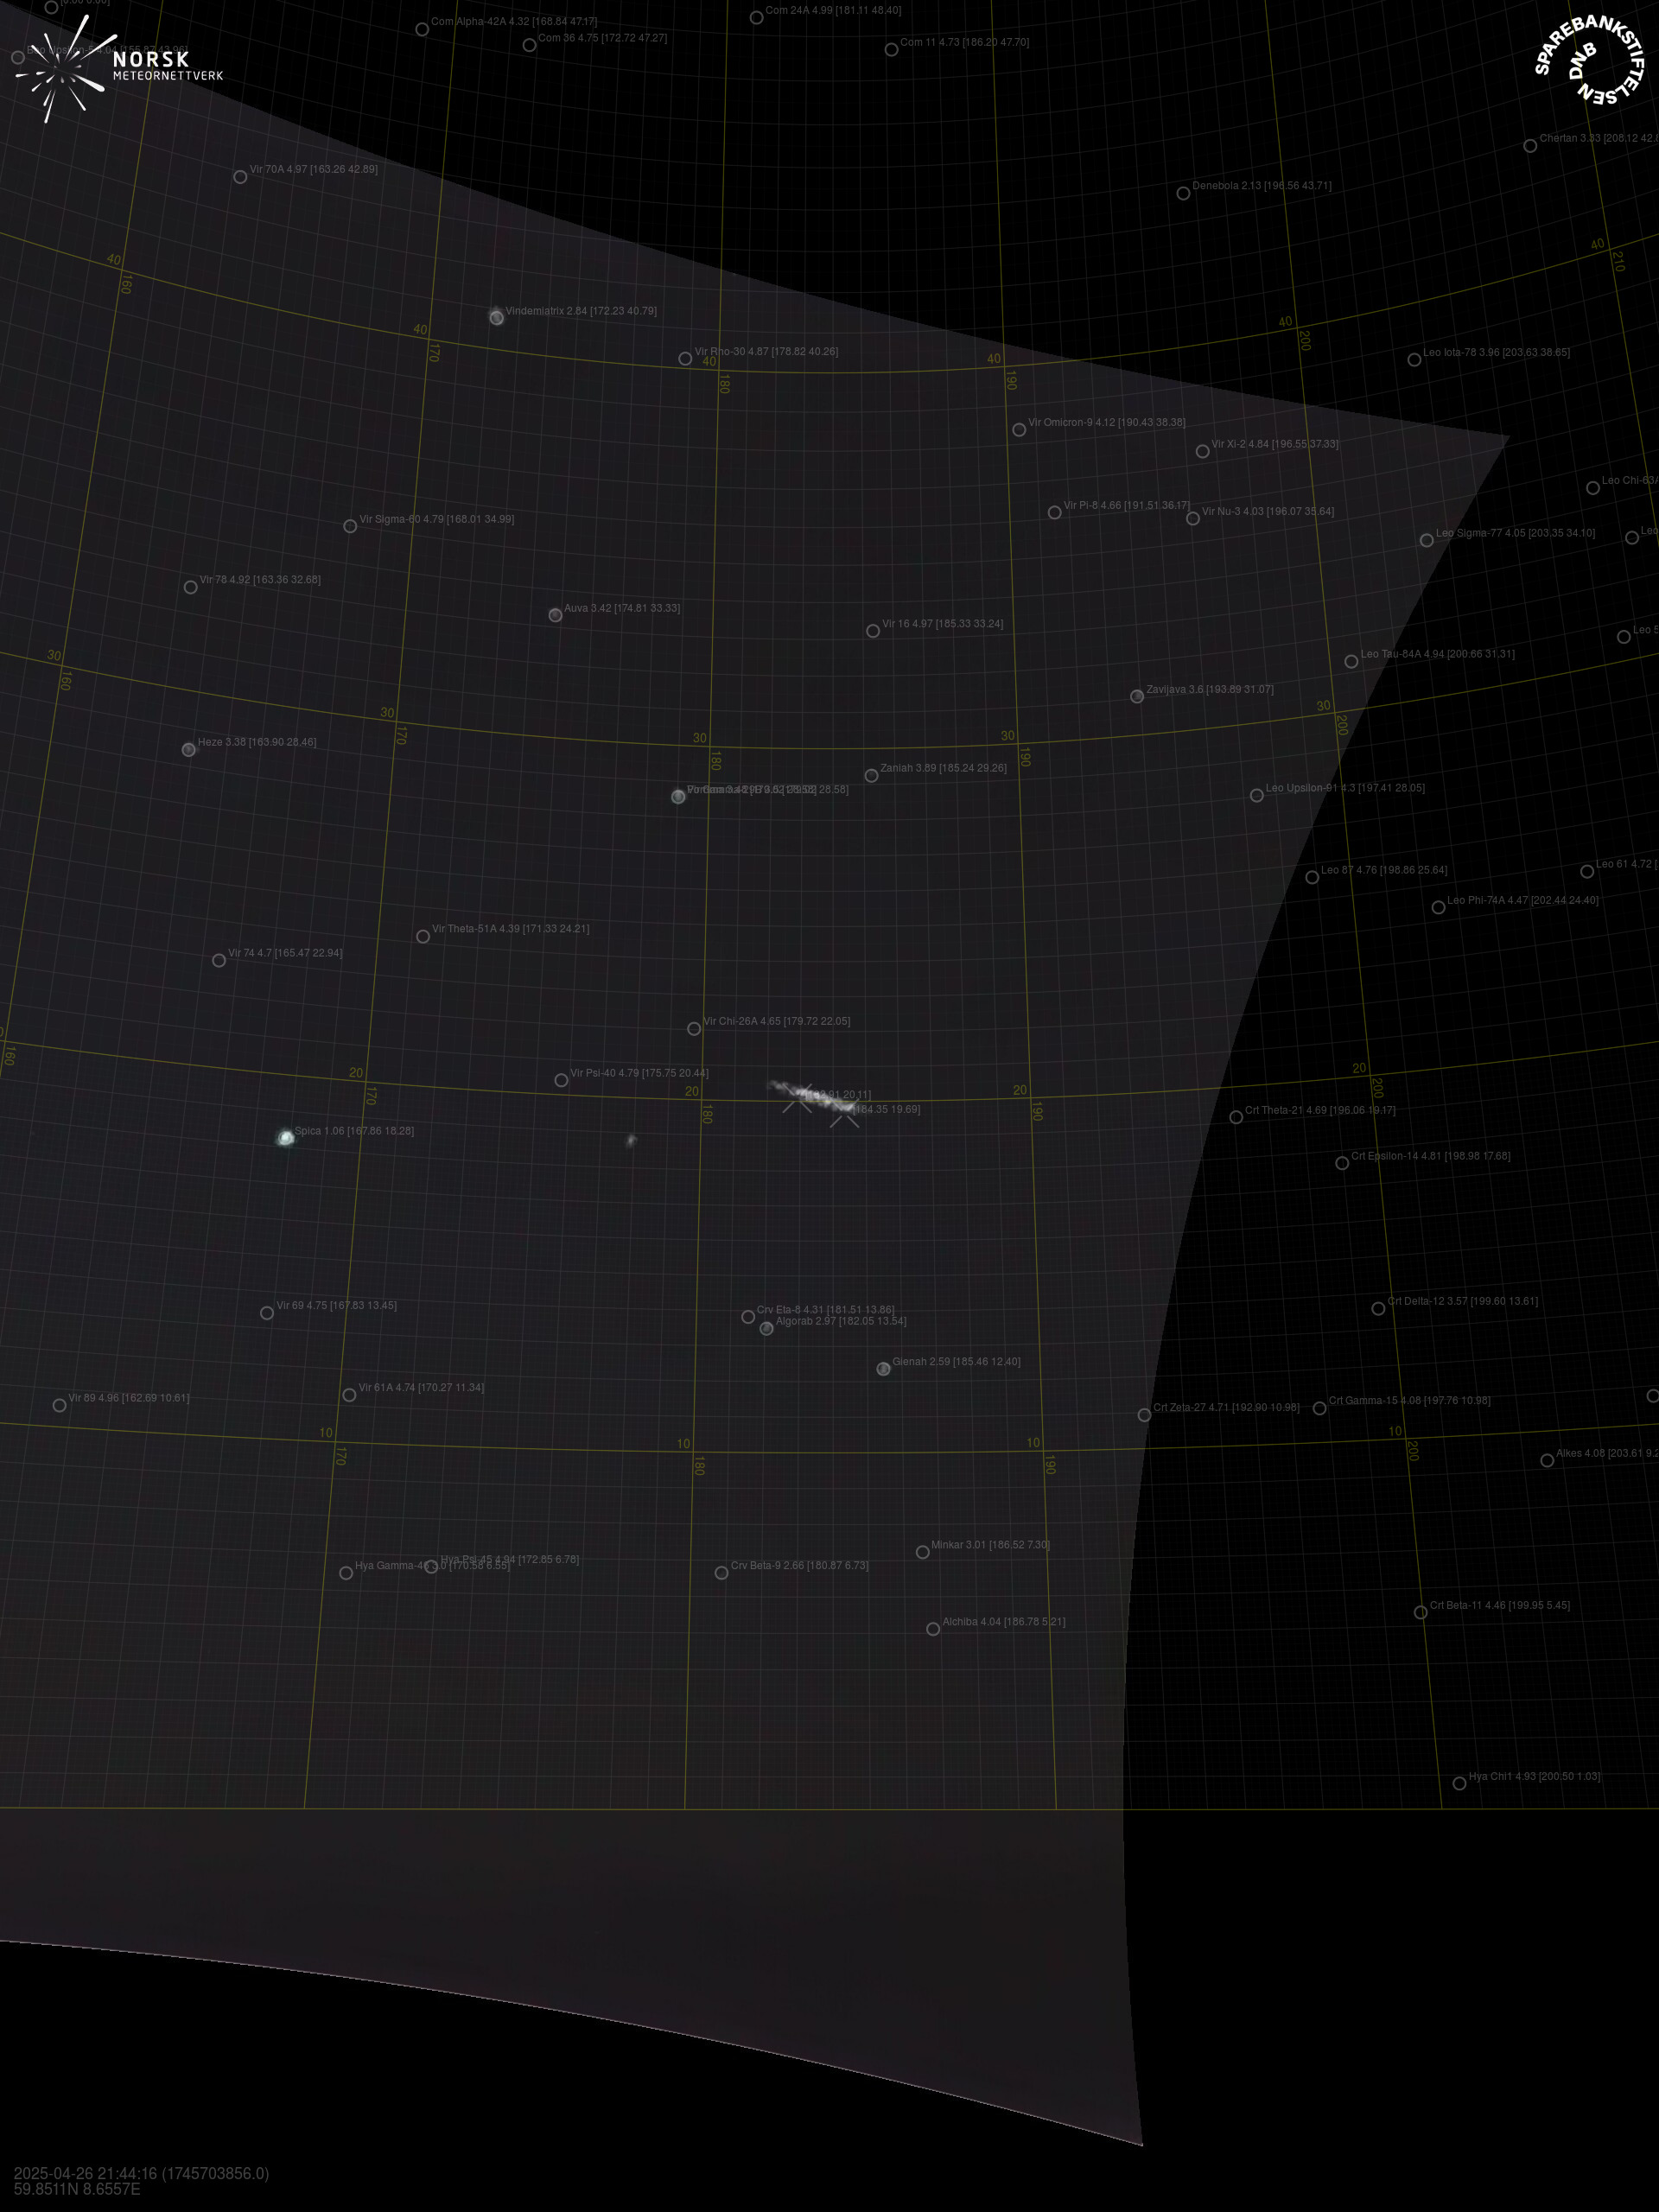Click the label 'Vir 70A 4.97'
Screen dimensions: 1659x2212
coord(279,169)
